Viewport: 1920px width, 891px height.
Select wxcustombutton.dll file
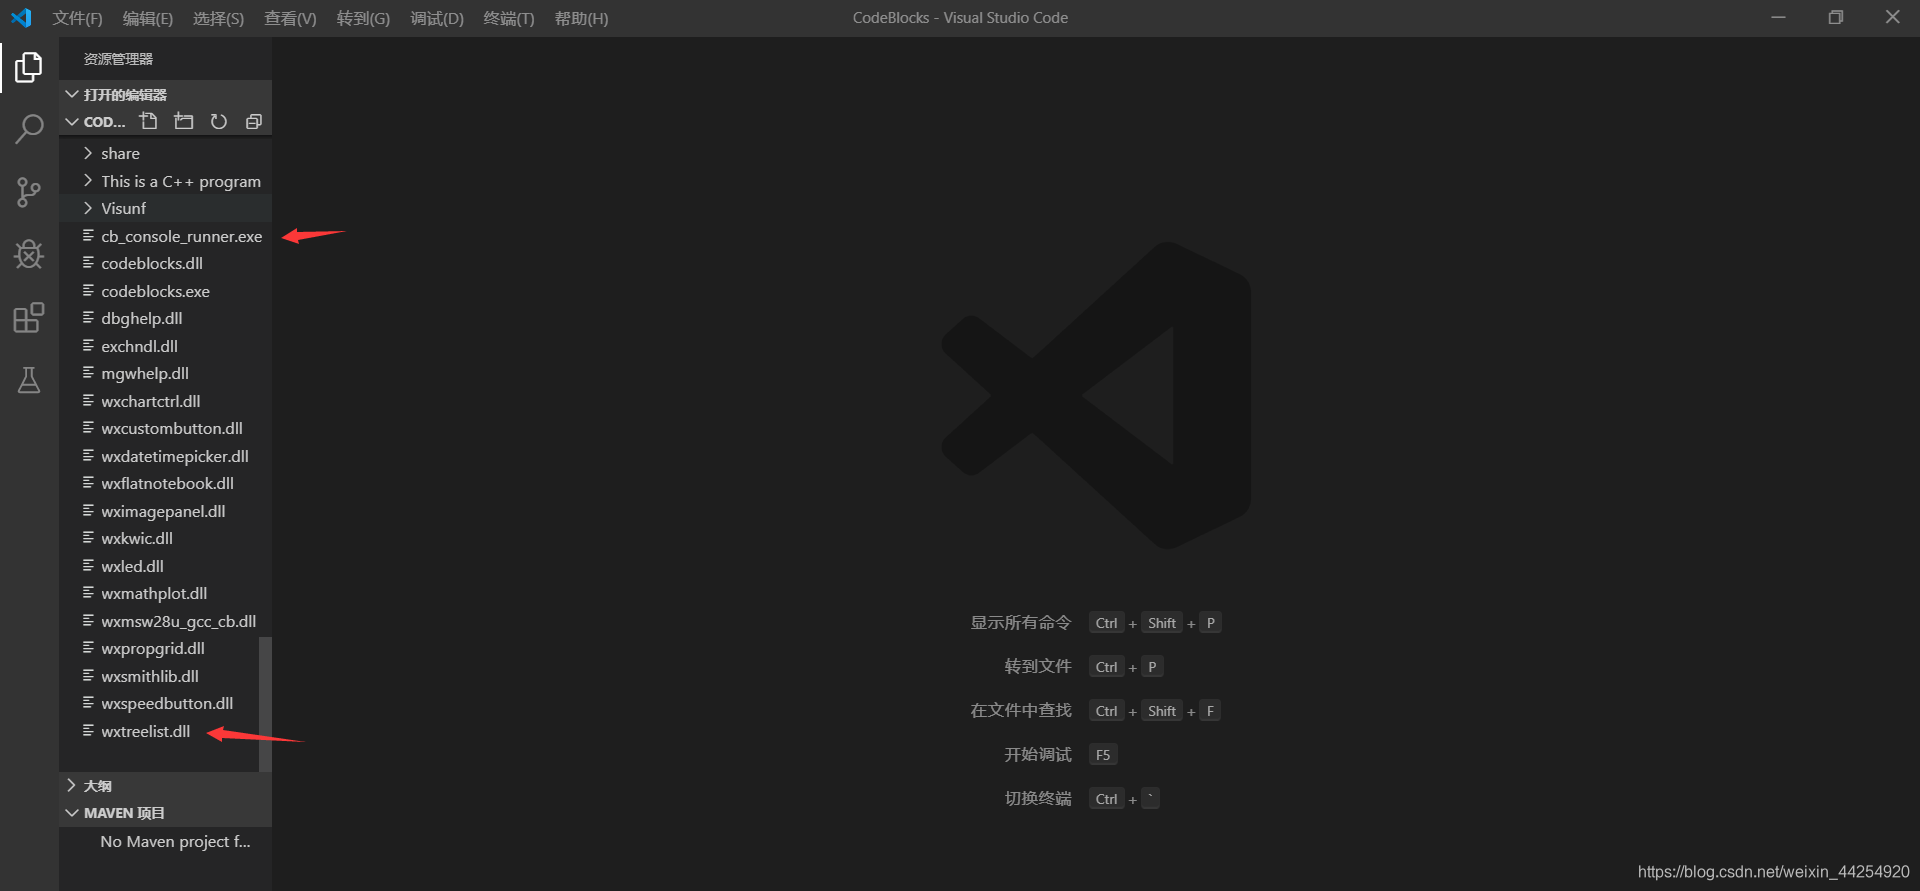[165, 428]
